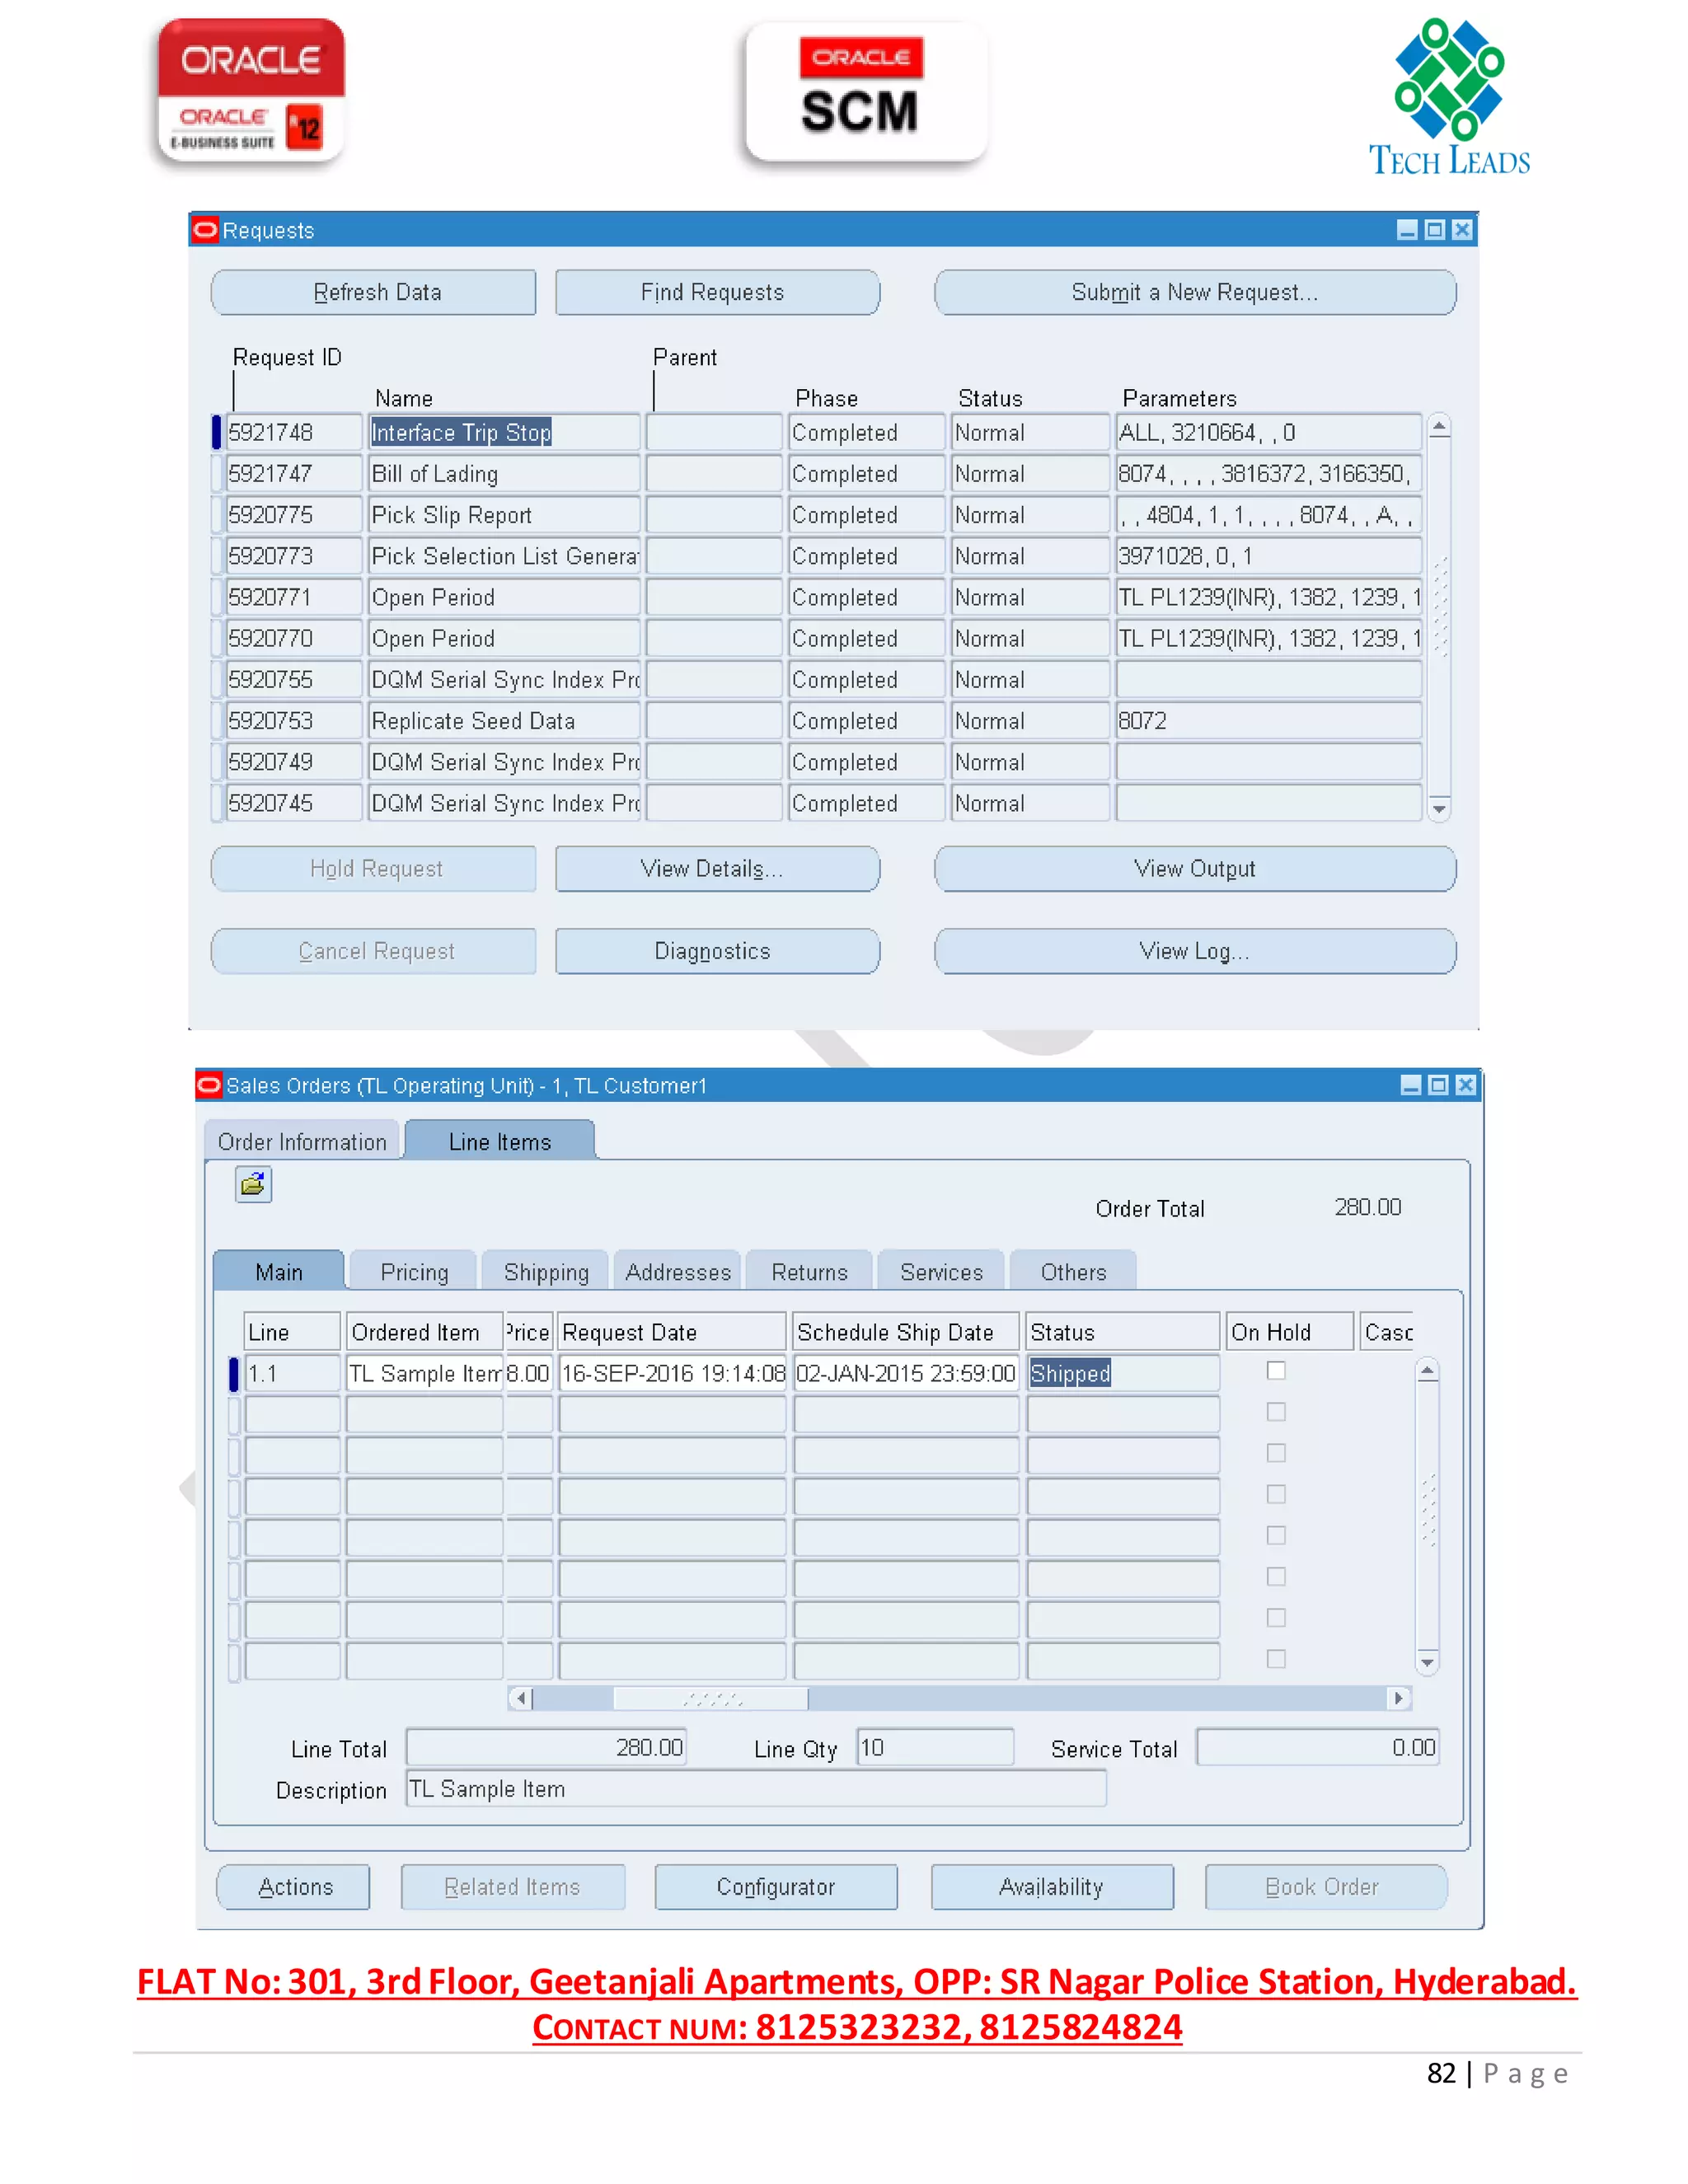Check On Hold box for line 1.1
The height and width of the screenshot is (2184, 1688).
pyautogui.click(x=1276, y=1371)
